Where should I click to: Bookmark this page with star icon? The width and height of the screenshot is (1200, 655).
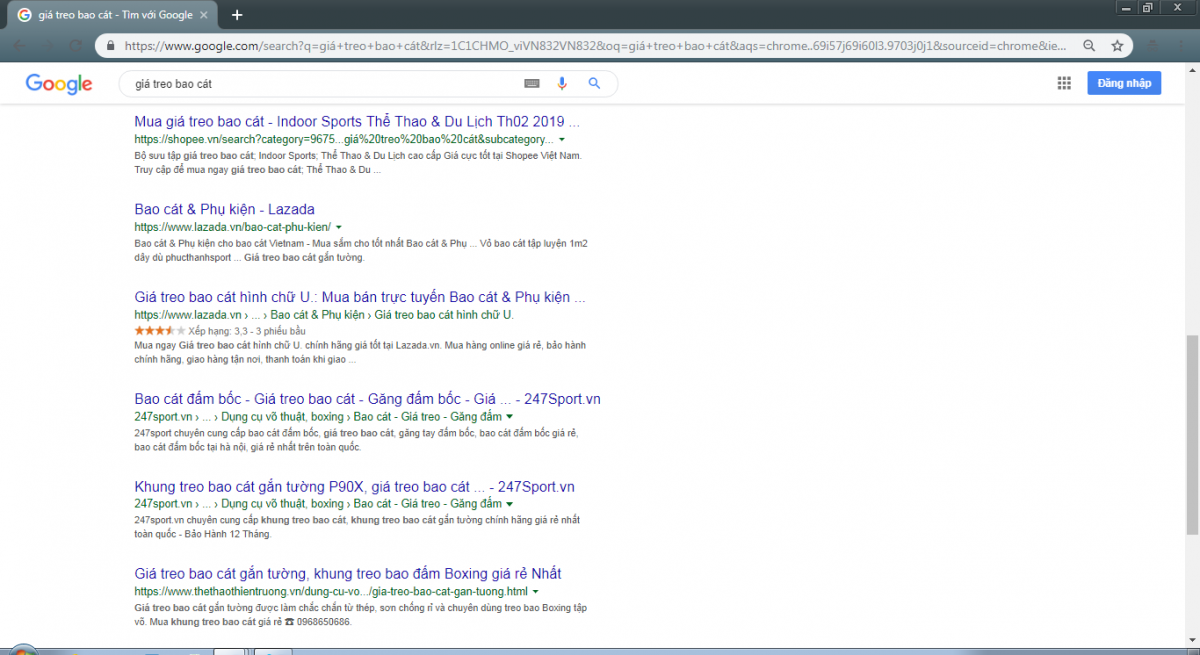click(x=1117, y=46)
